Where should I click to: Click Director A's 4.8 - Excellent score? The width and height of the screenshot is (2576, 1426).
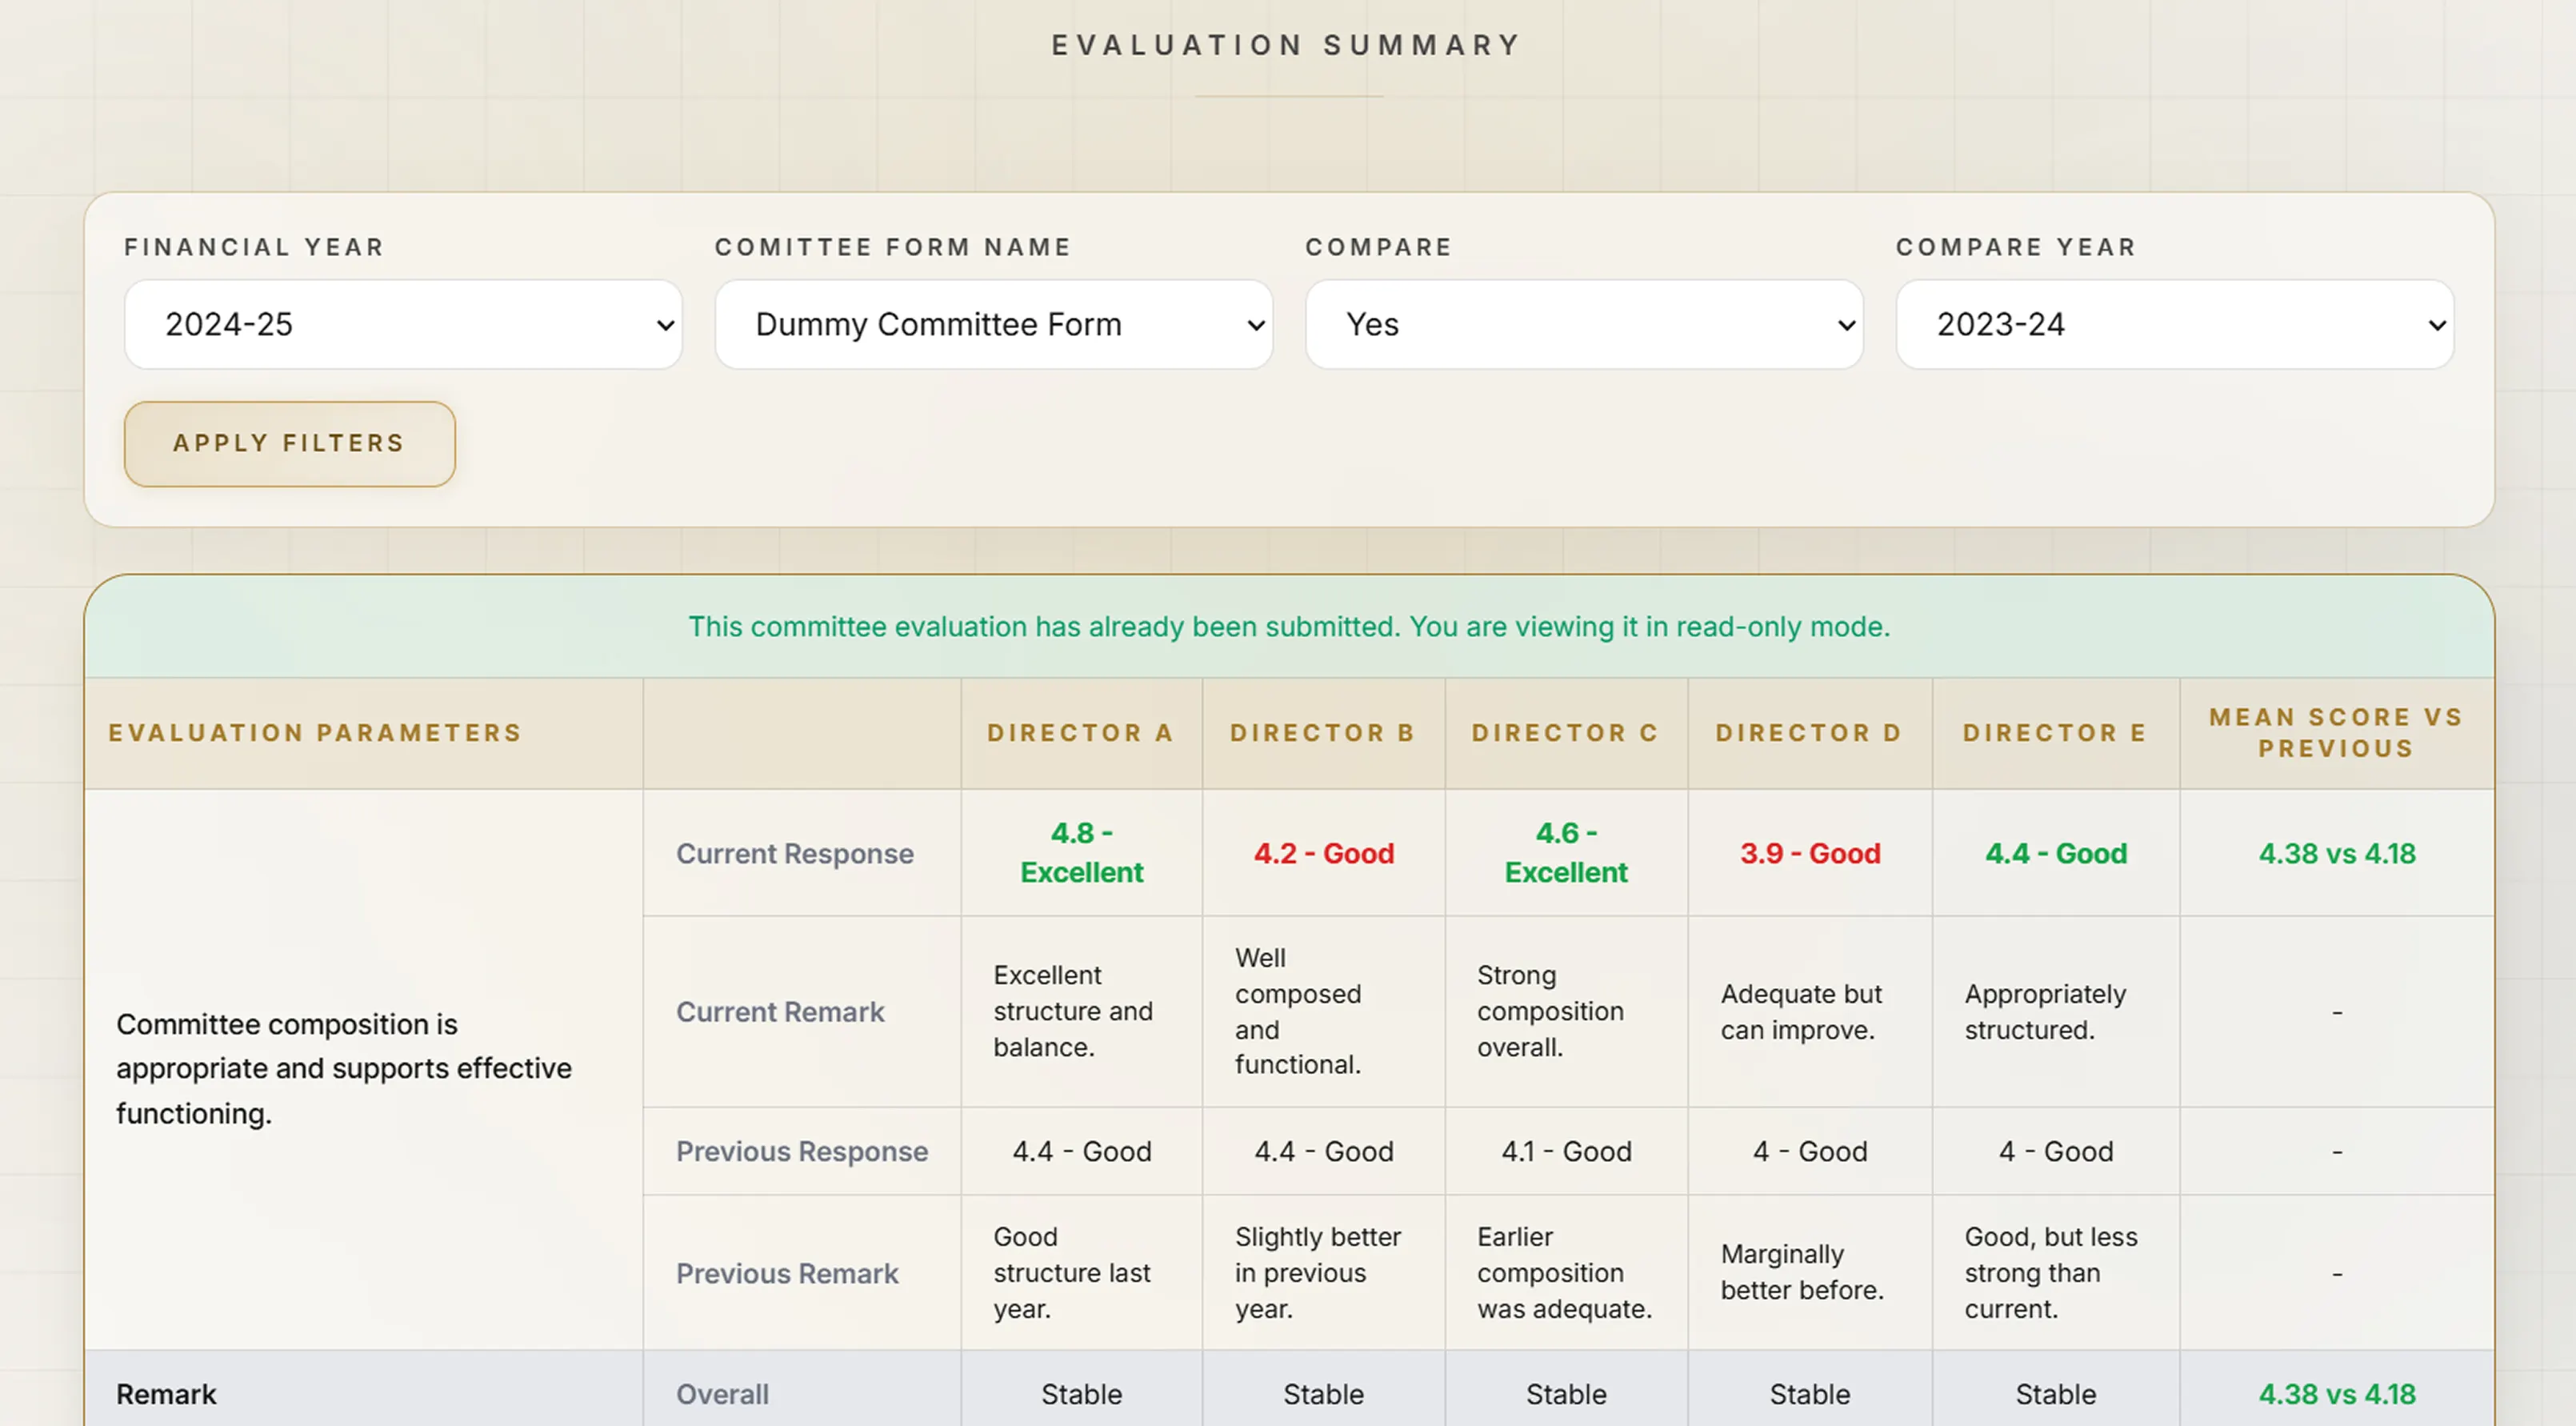pyautogui.click(x=1081, y=853)
